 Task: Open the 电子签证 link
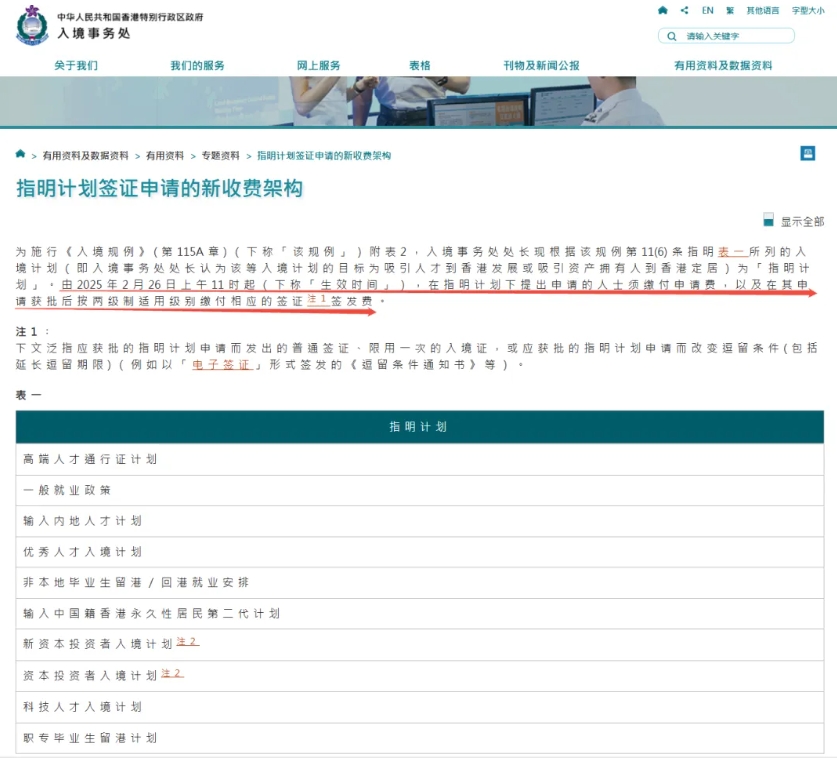click(221, 365)
